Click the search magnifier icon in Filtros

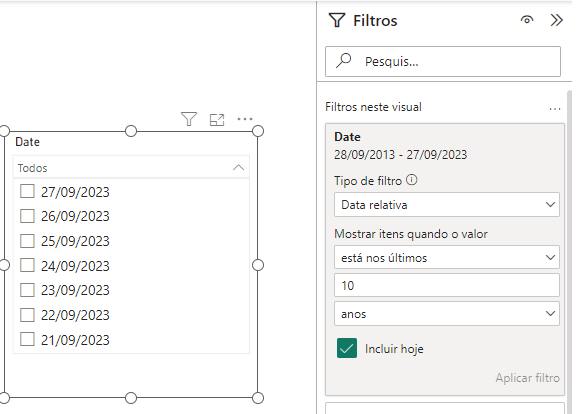[343, 61]
